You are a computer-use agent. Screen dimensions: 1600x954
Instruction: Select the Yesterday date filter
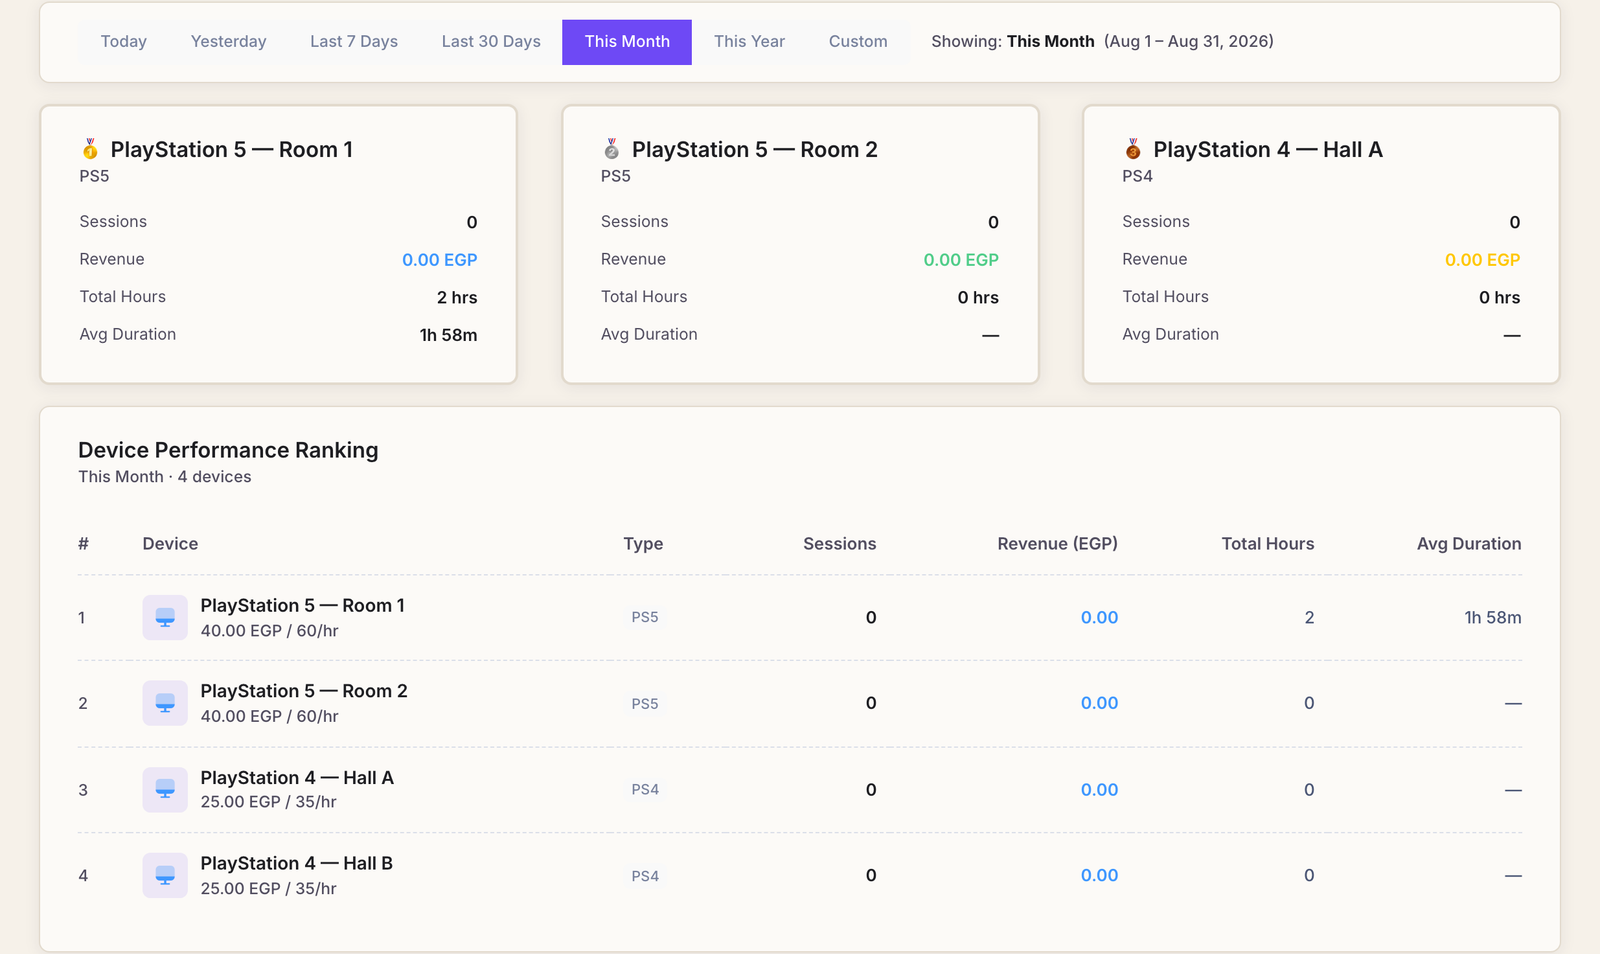(229, 42)
